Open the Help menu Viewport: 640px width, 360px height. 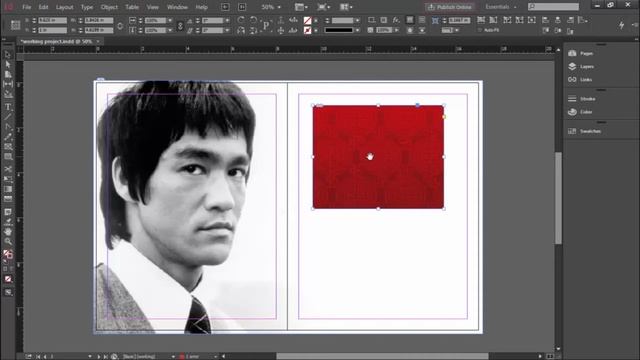(202, 7)
